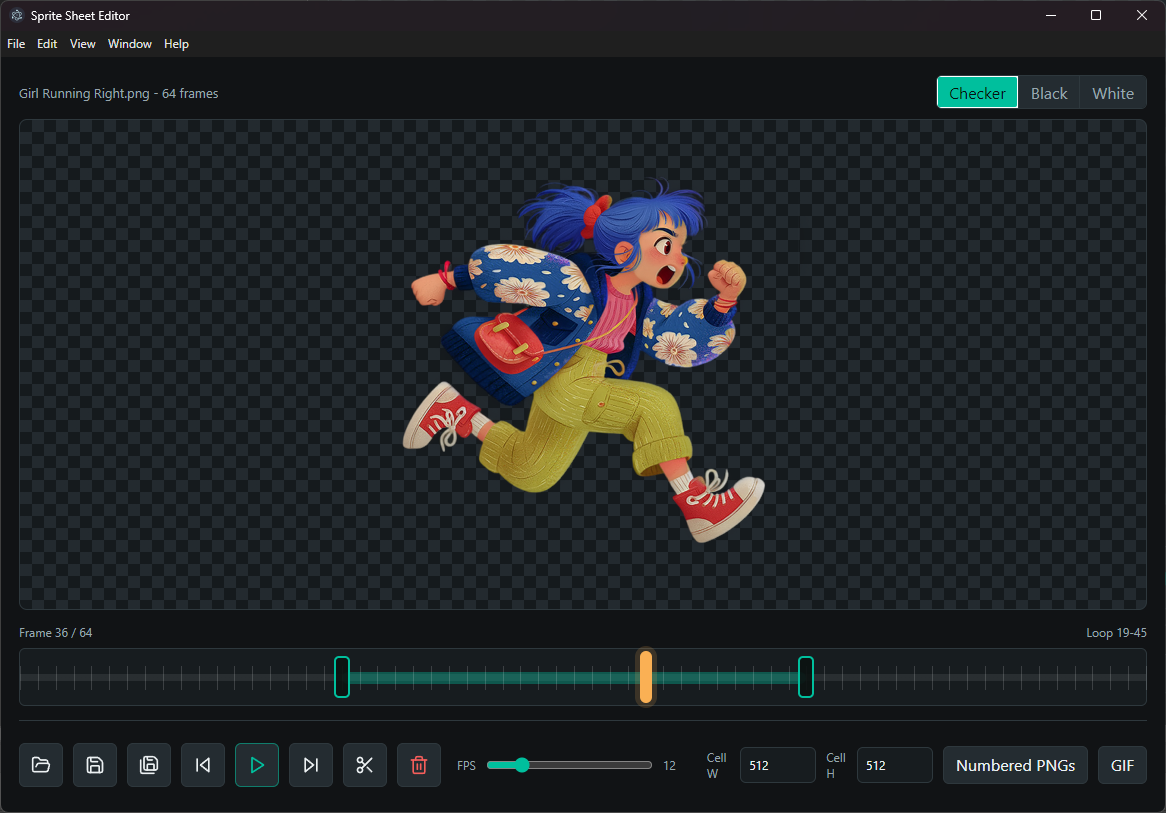Viewport: 1166px width, 813px height.
Task: Open a sprite sheet with folder icon
Action: tap(41, 765)
